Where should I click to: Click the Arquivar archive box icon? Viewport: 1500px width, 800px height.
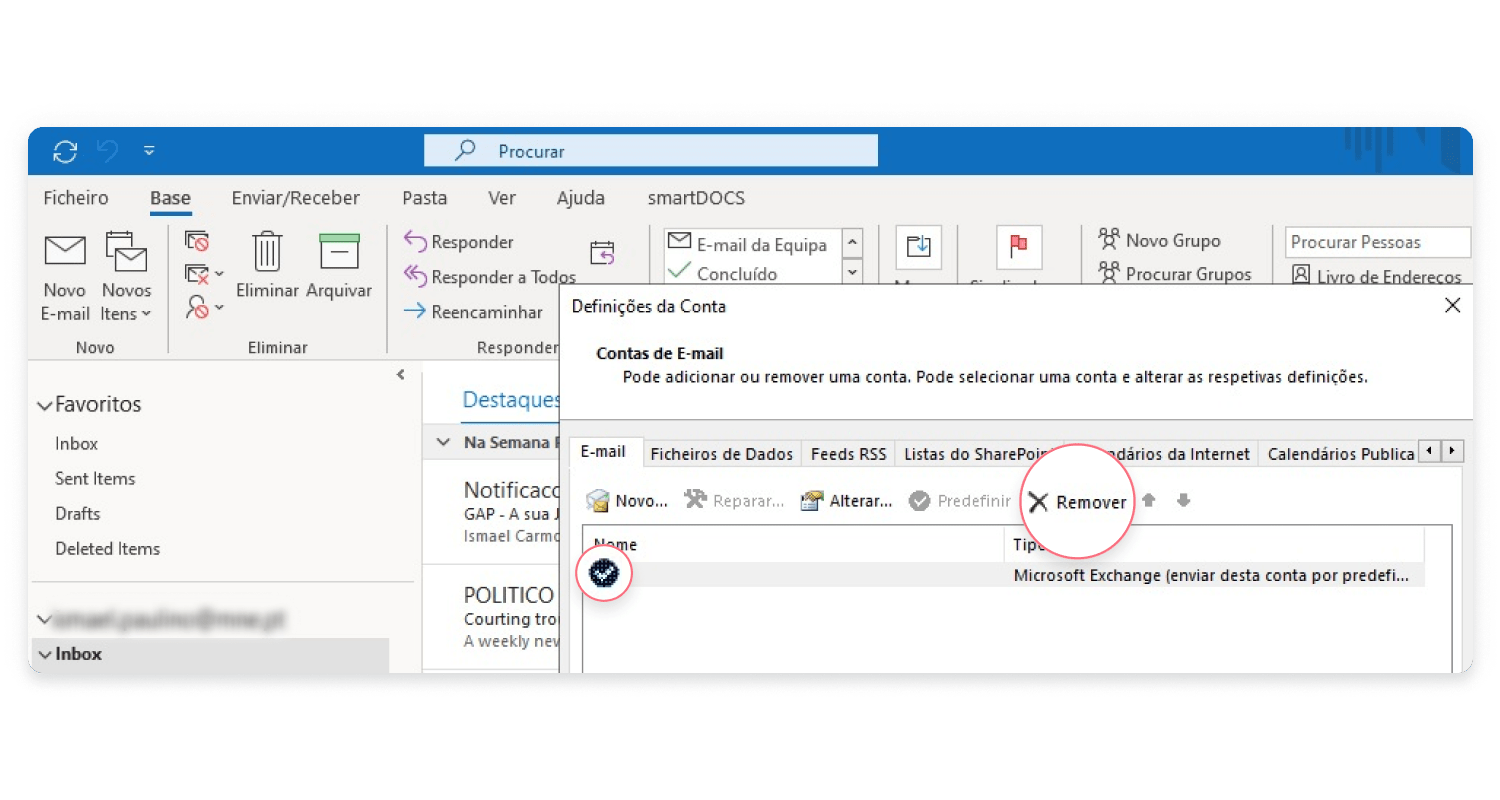[339, 250]
